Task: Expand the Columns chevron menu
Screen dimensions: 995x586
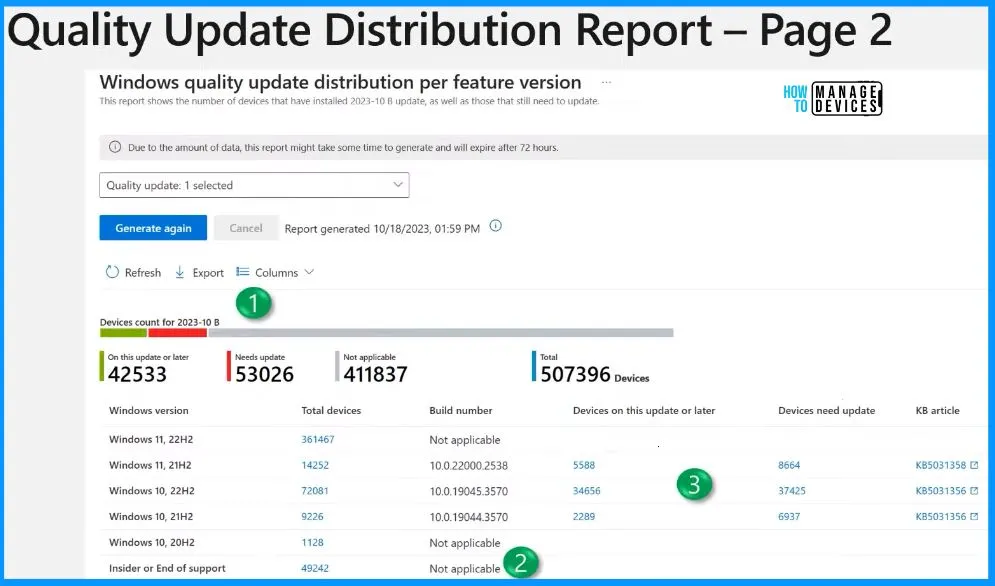Action: [309, 272]
